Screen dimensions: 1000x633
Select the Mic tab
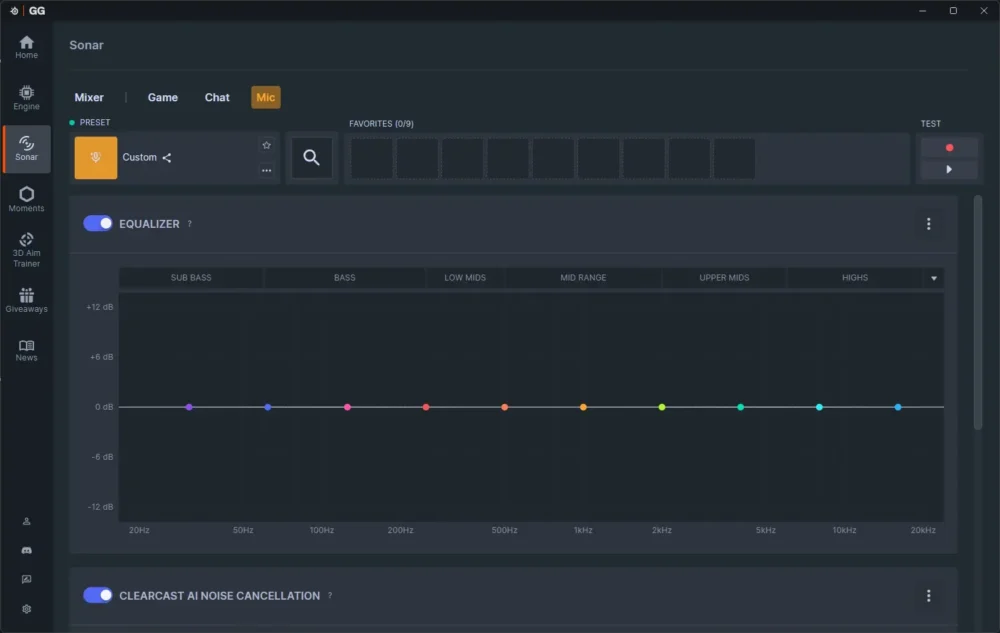[265, 98]
